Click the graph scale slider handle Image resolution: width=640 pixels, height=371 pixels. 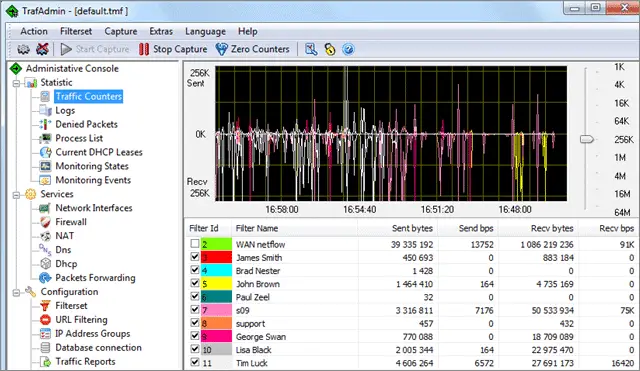(587, 139)
